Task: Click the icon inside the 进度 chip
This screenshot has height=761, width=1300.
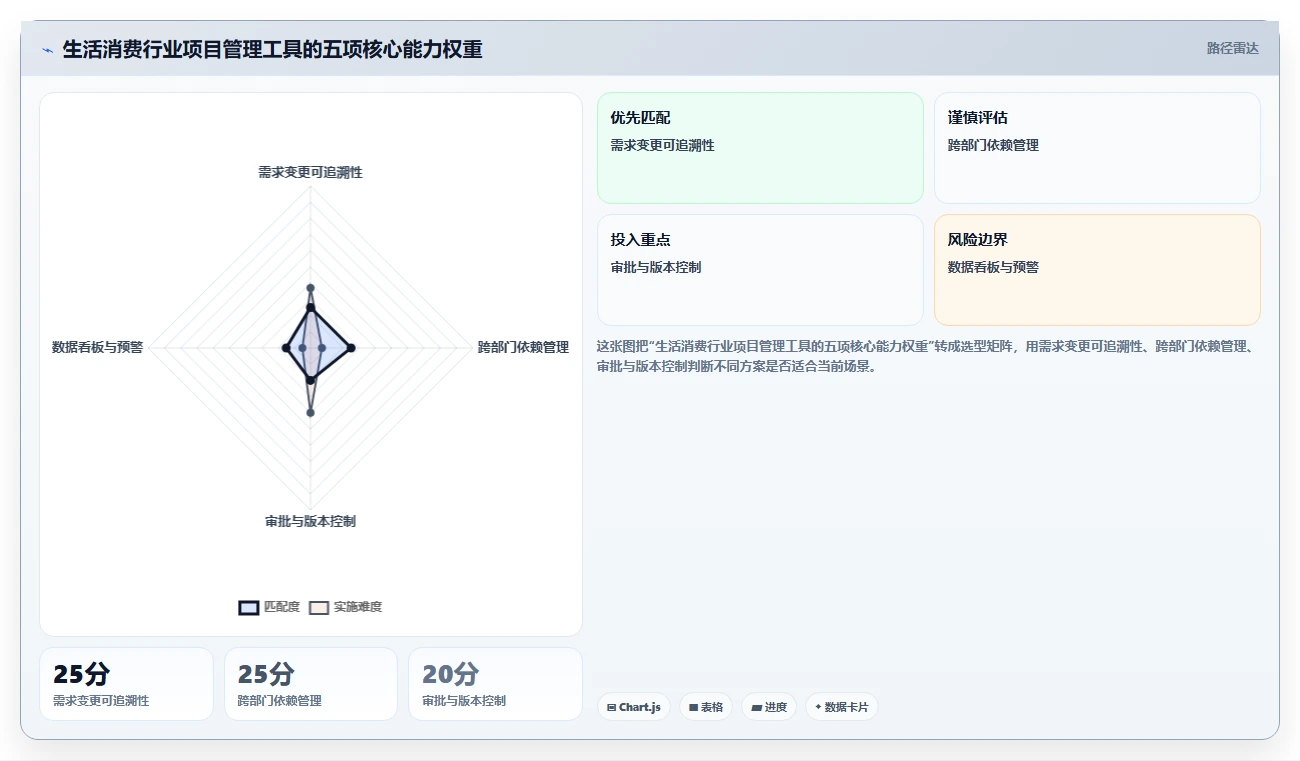Action: (x=756, y=707)
